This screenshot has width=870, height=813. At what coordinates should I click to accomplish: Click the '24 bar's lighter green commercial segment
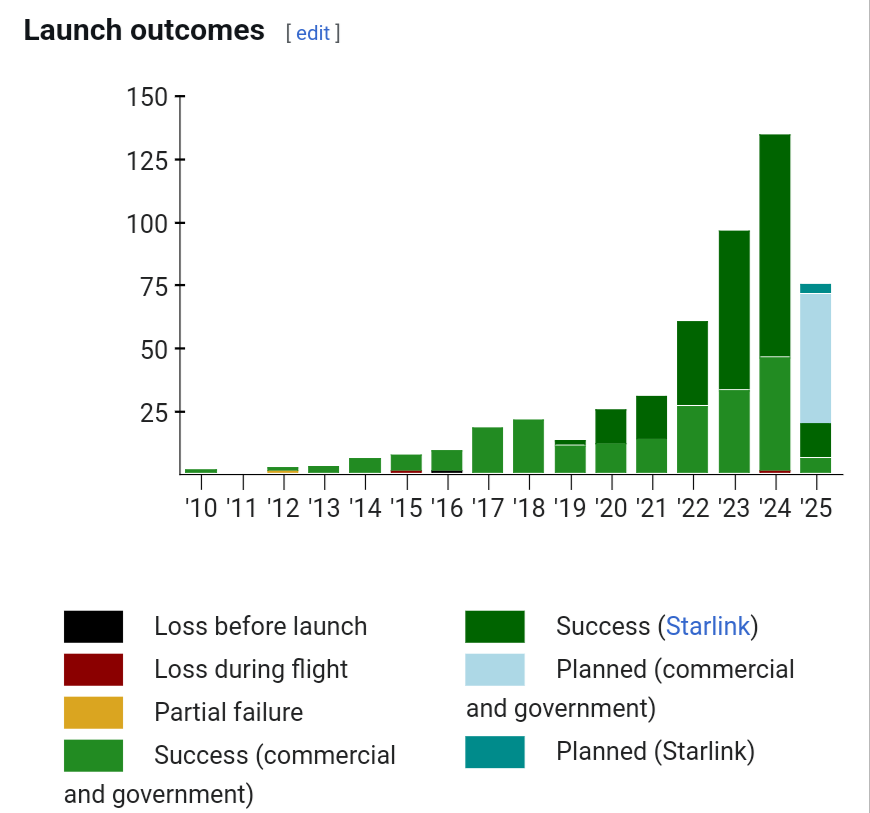click(x=775, y=413)
